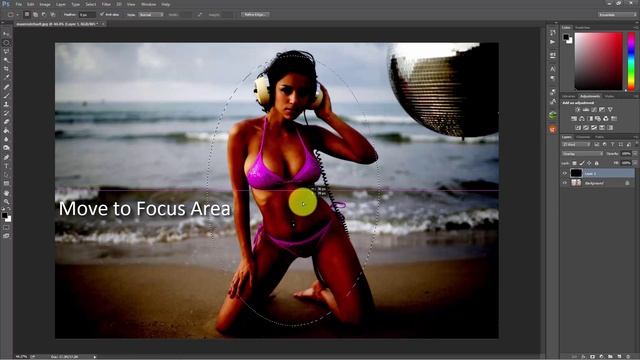Select the Quick Selection tool
The image size is (640, 360).
coord(6,60)
